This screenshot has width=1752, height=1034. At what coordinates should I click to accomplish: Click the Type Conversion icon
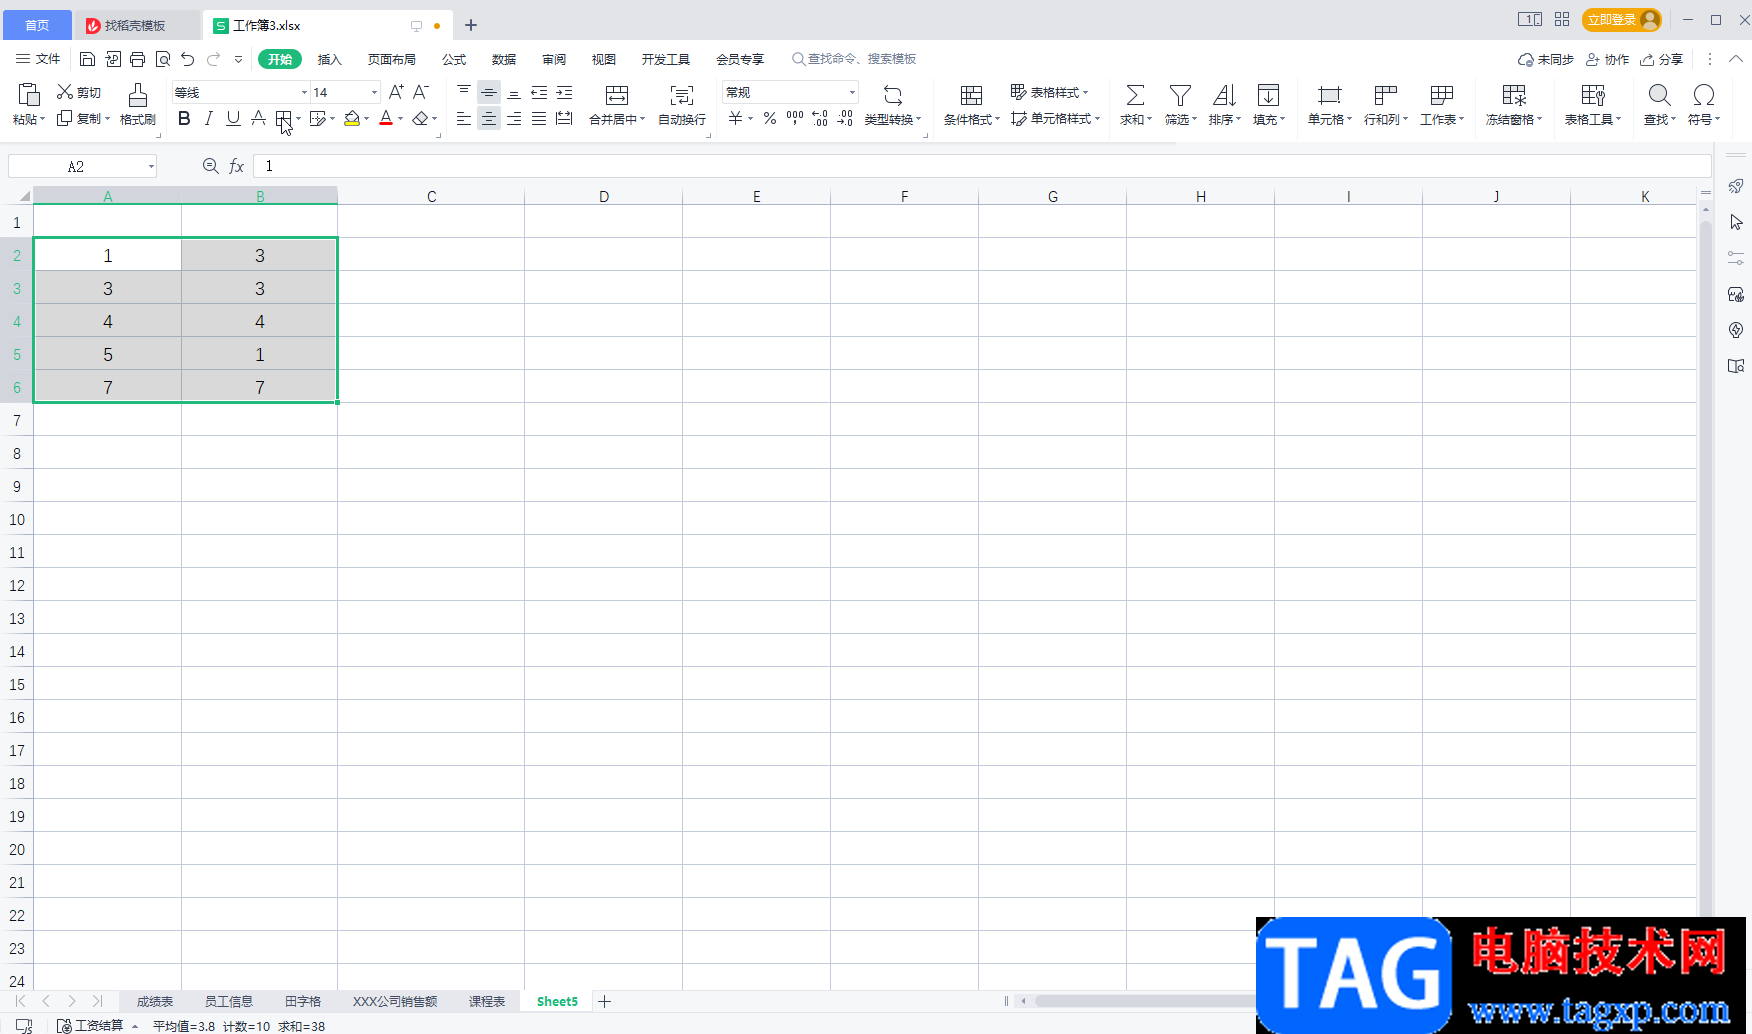point(893,95)
